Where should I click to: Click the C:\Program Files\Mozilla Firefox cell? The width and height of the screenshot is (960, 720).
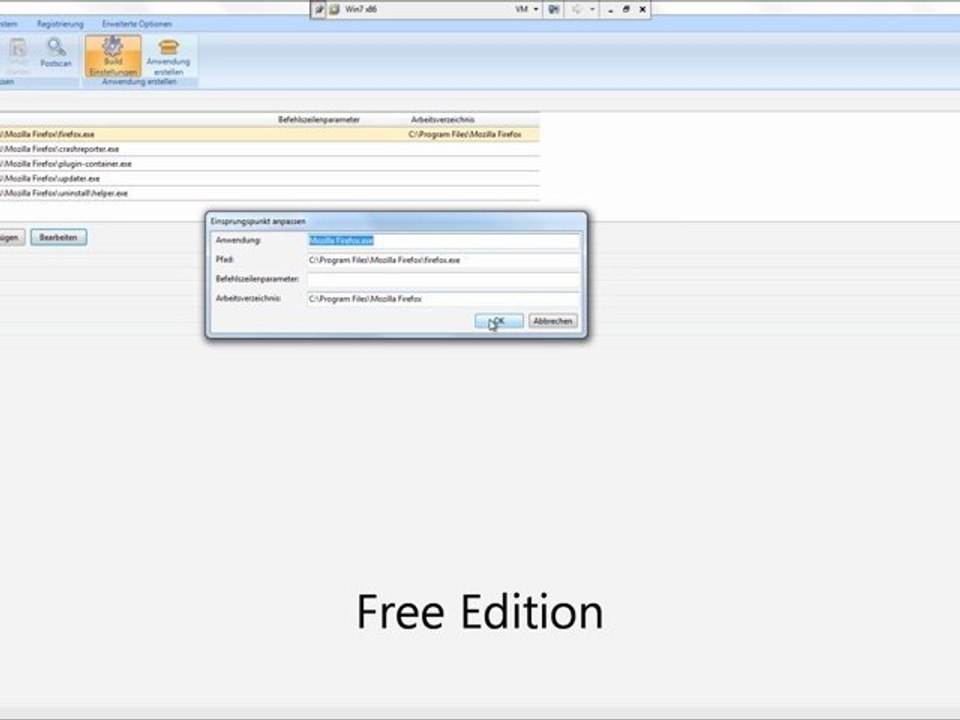pos(465,134)
